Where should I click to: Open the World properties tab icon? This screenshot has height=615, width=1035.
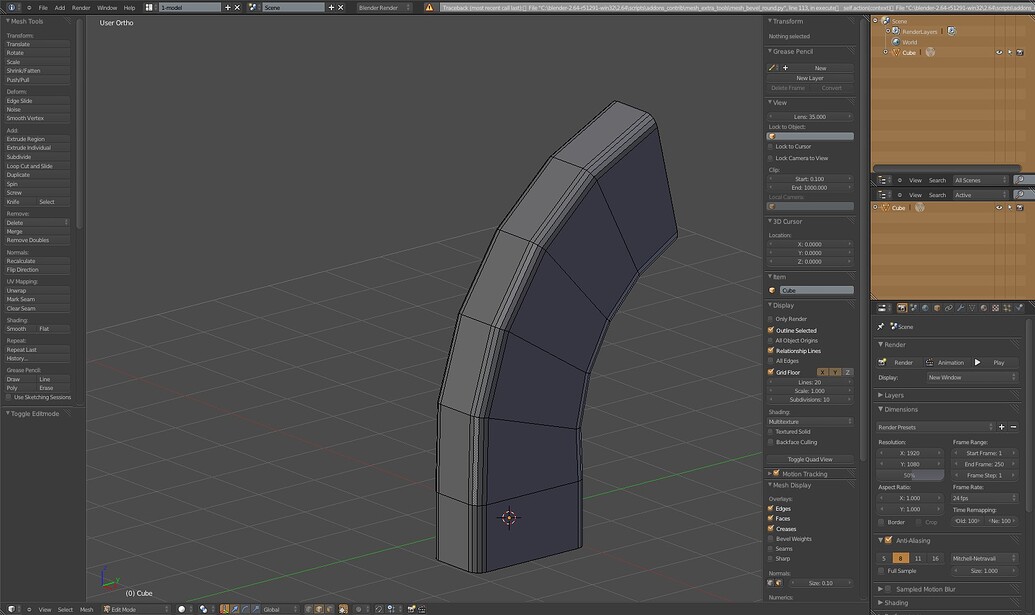925,308
